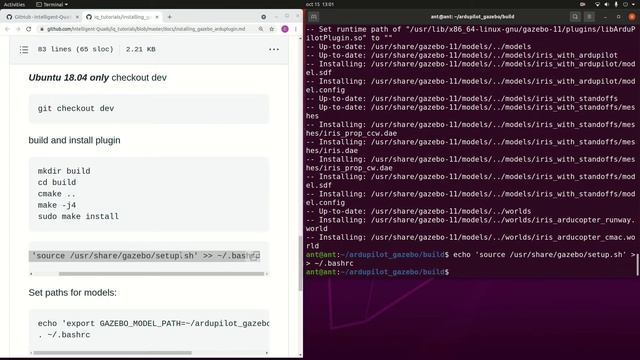Open the clock 'oct 15 13:01' in top bar
Viewport: 640px width, 360px height.
(320, 4)
